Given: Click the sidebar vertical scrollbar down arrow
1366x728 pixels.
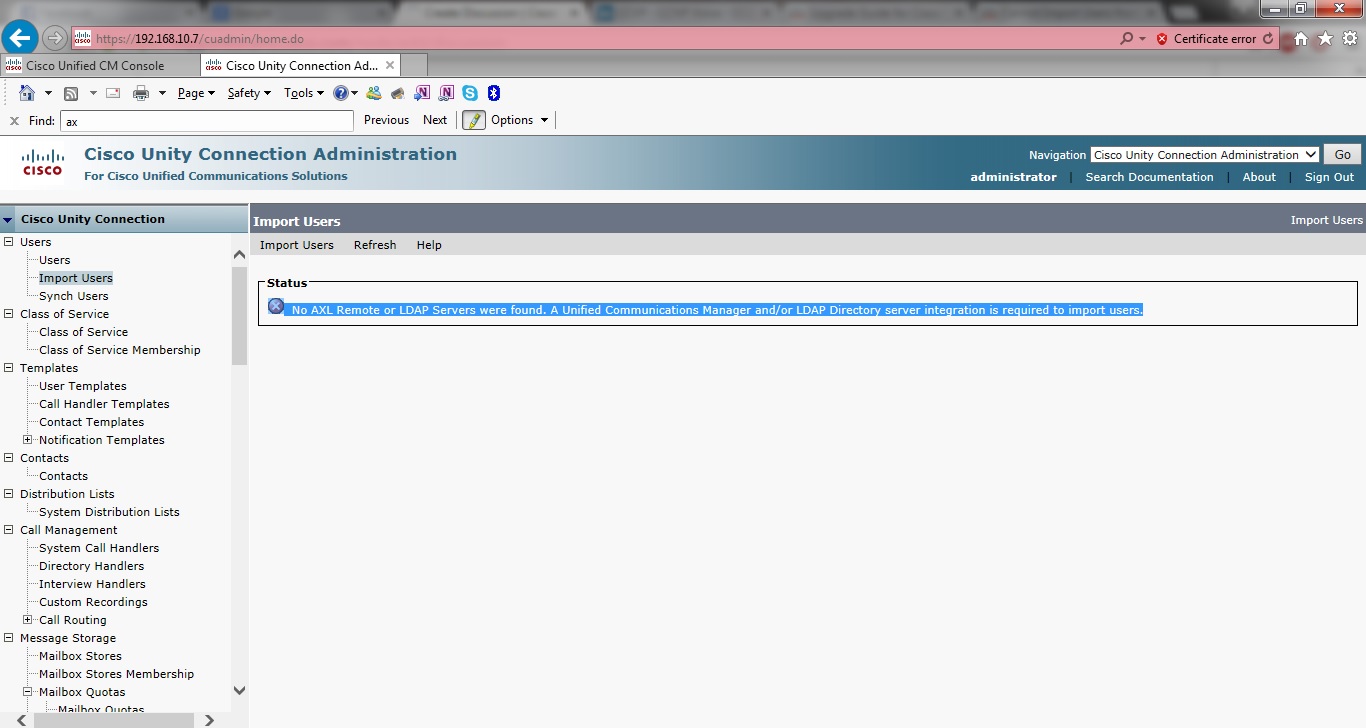Looking at the screenshot, I should 239,690.
